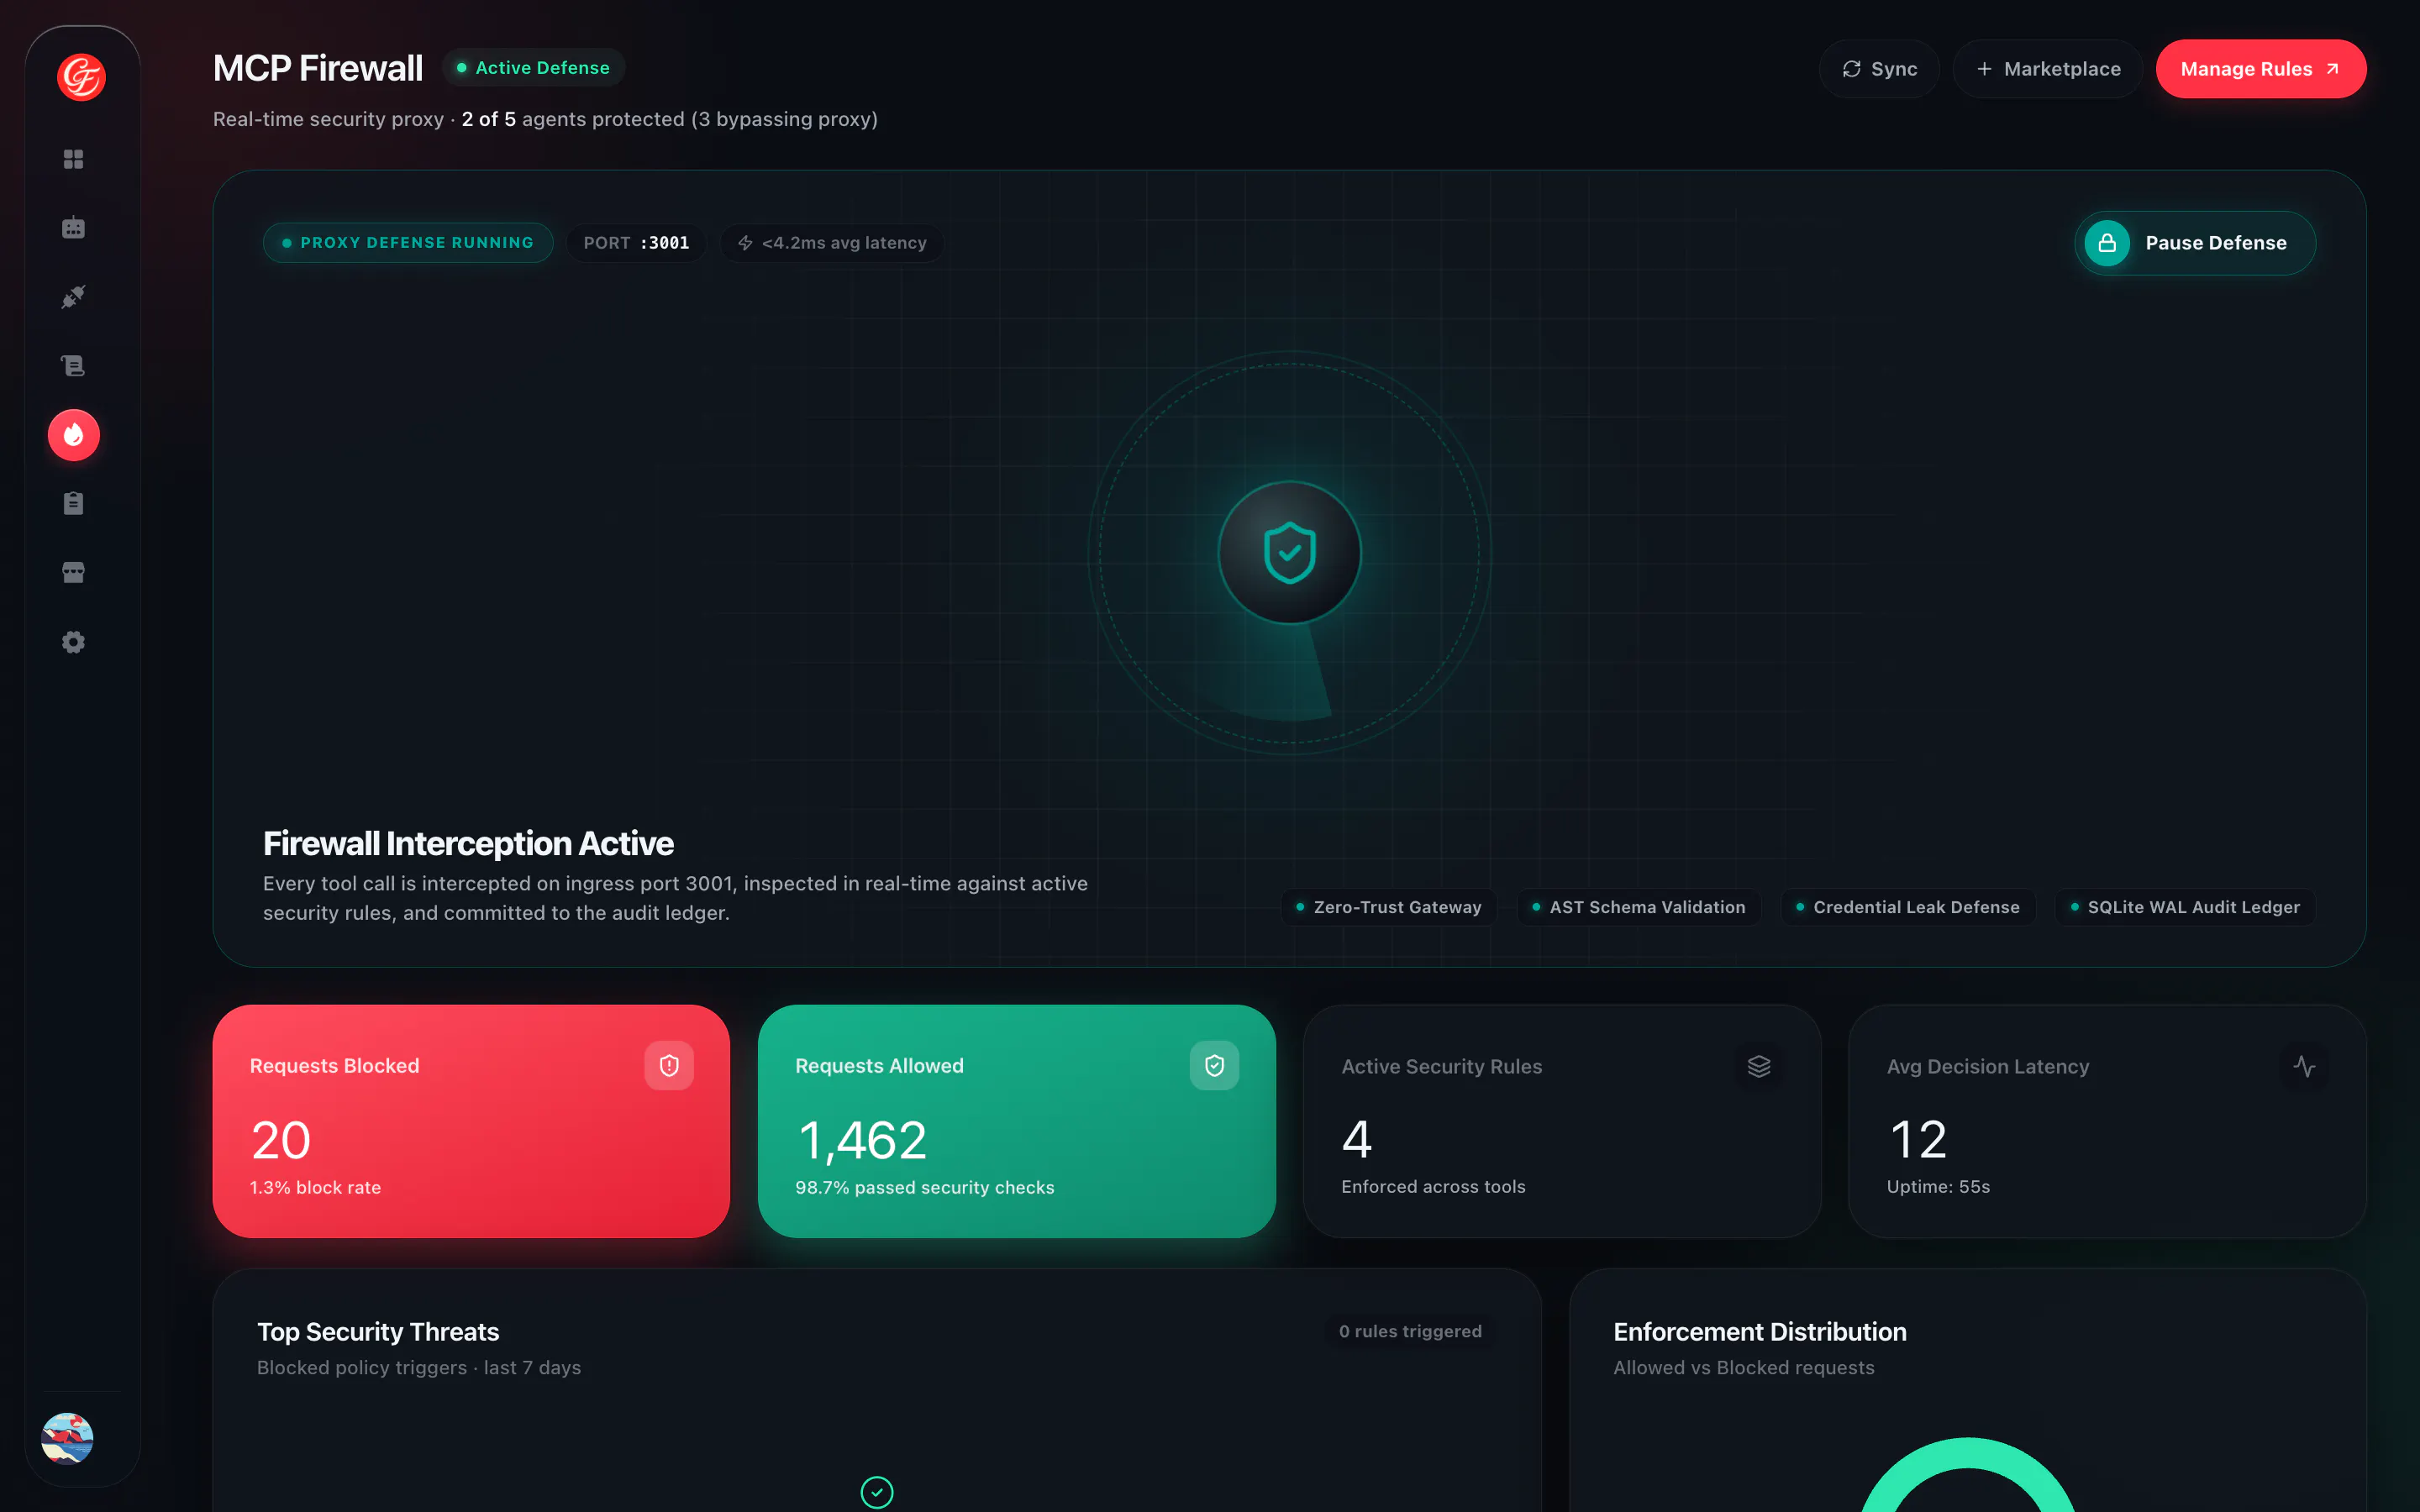Click the check circle icon under Top Security Threats

(877, 1492)
